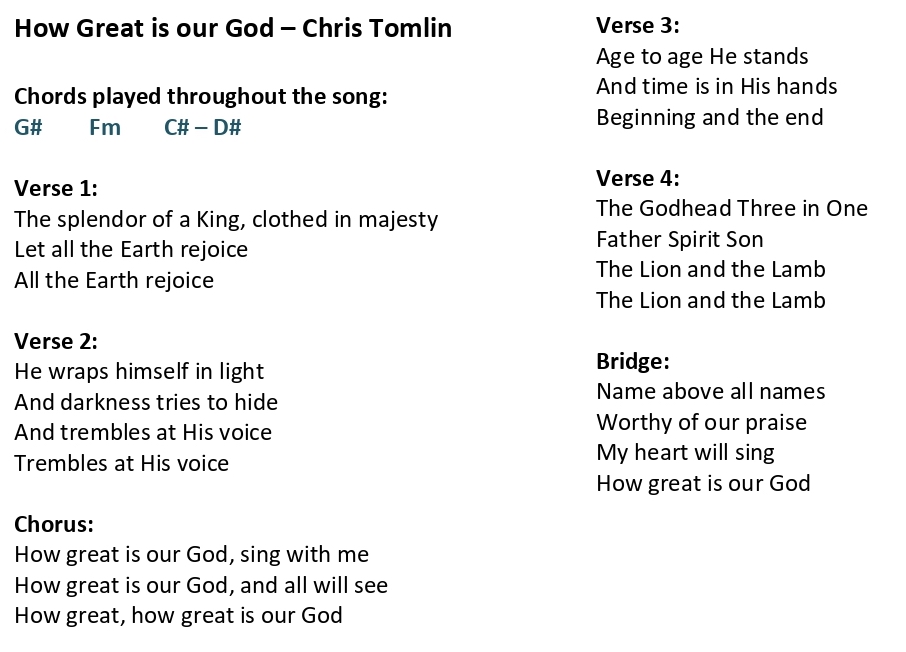Image resolution: width=906 pixels, height=652 pixels.
Task: Click the line Name above all names
Action: coord(711,392)
